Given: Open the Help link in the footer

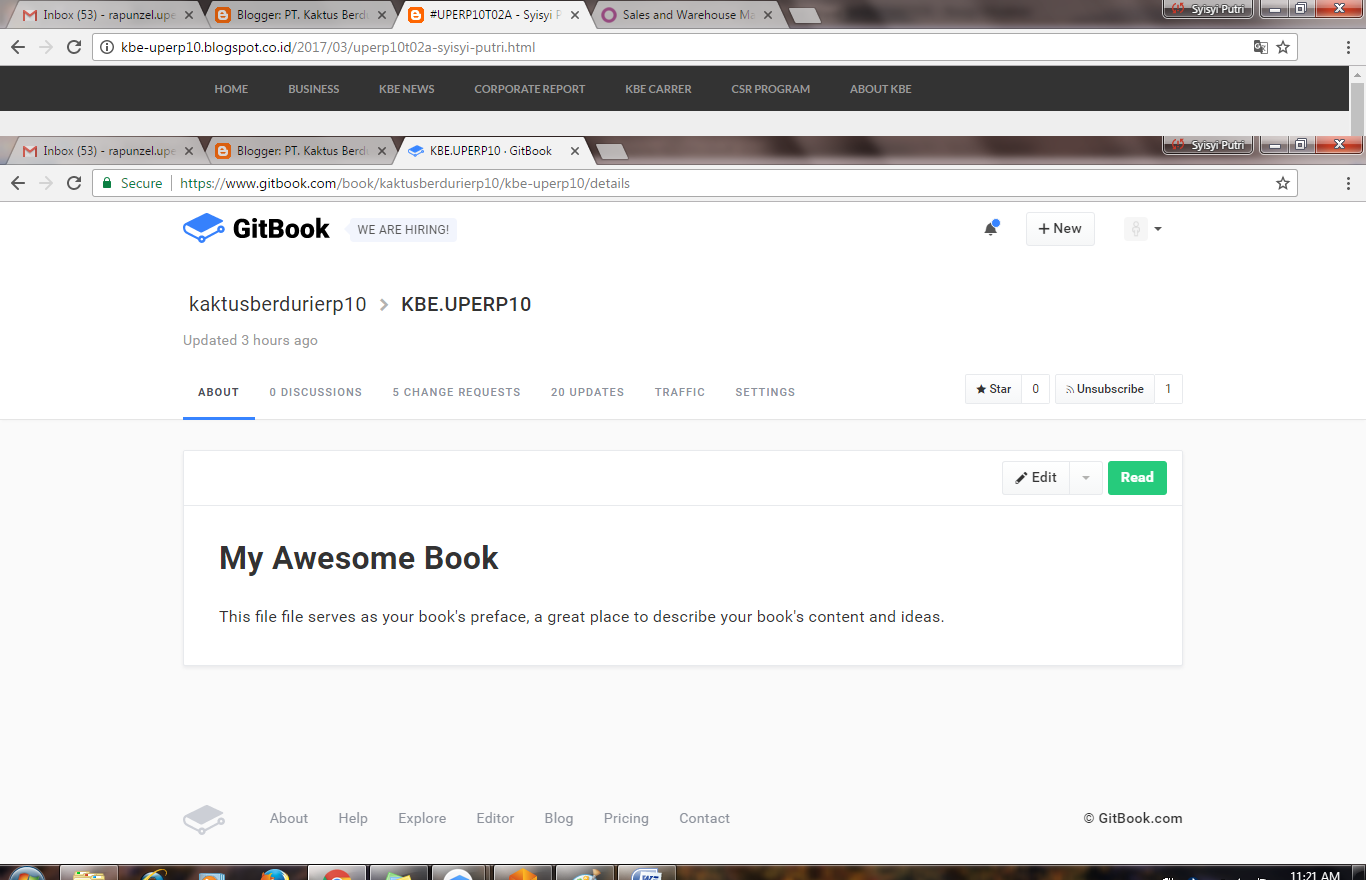Looking at the screenshot, I should [x=353, y=818].
